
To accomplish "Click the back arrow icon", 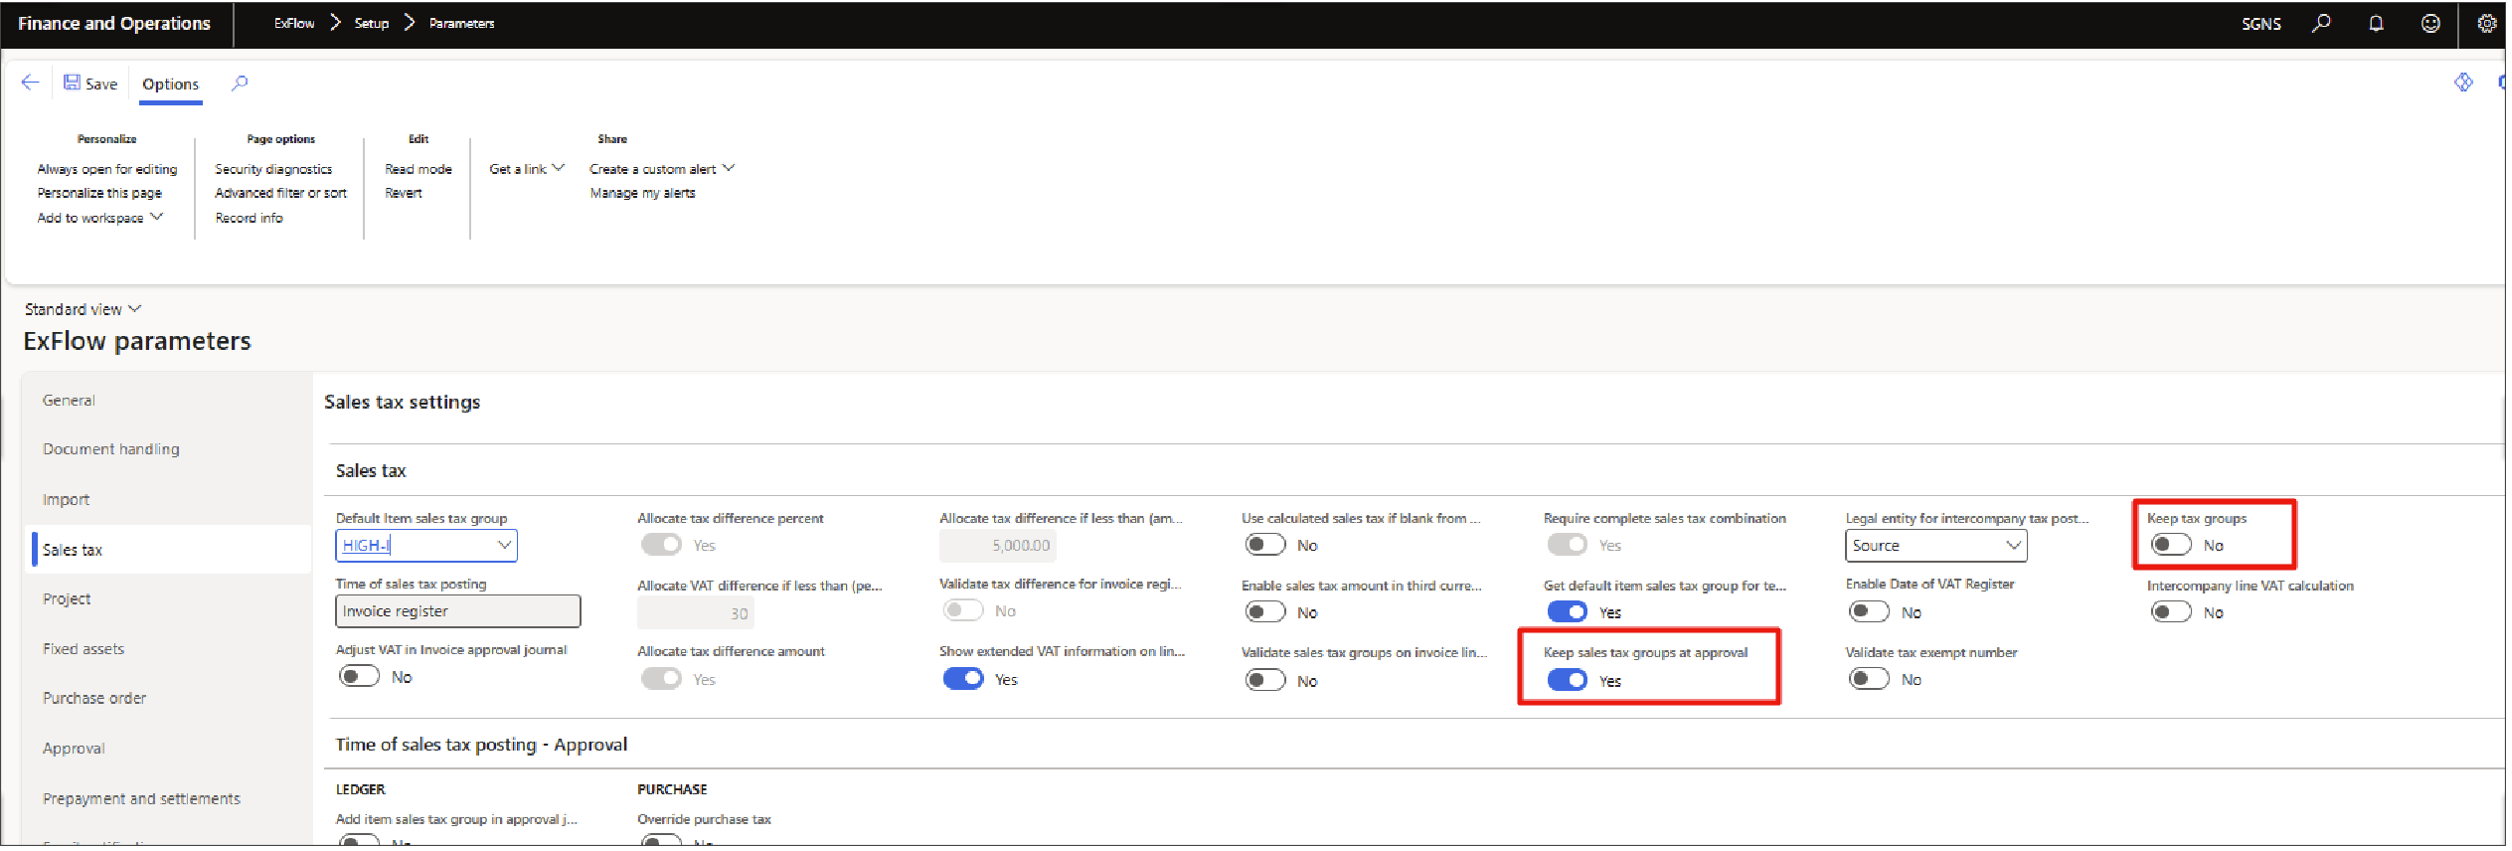I will (30, 83).
